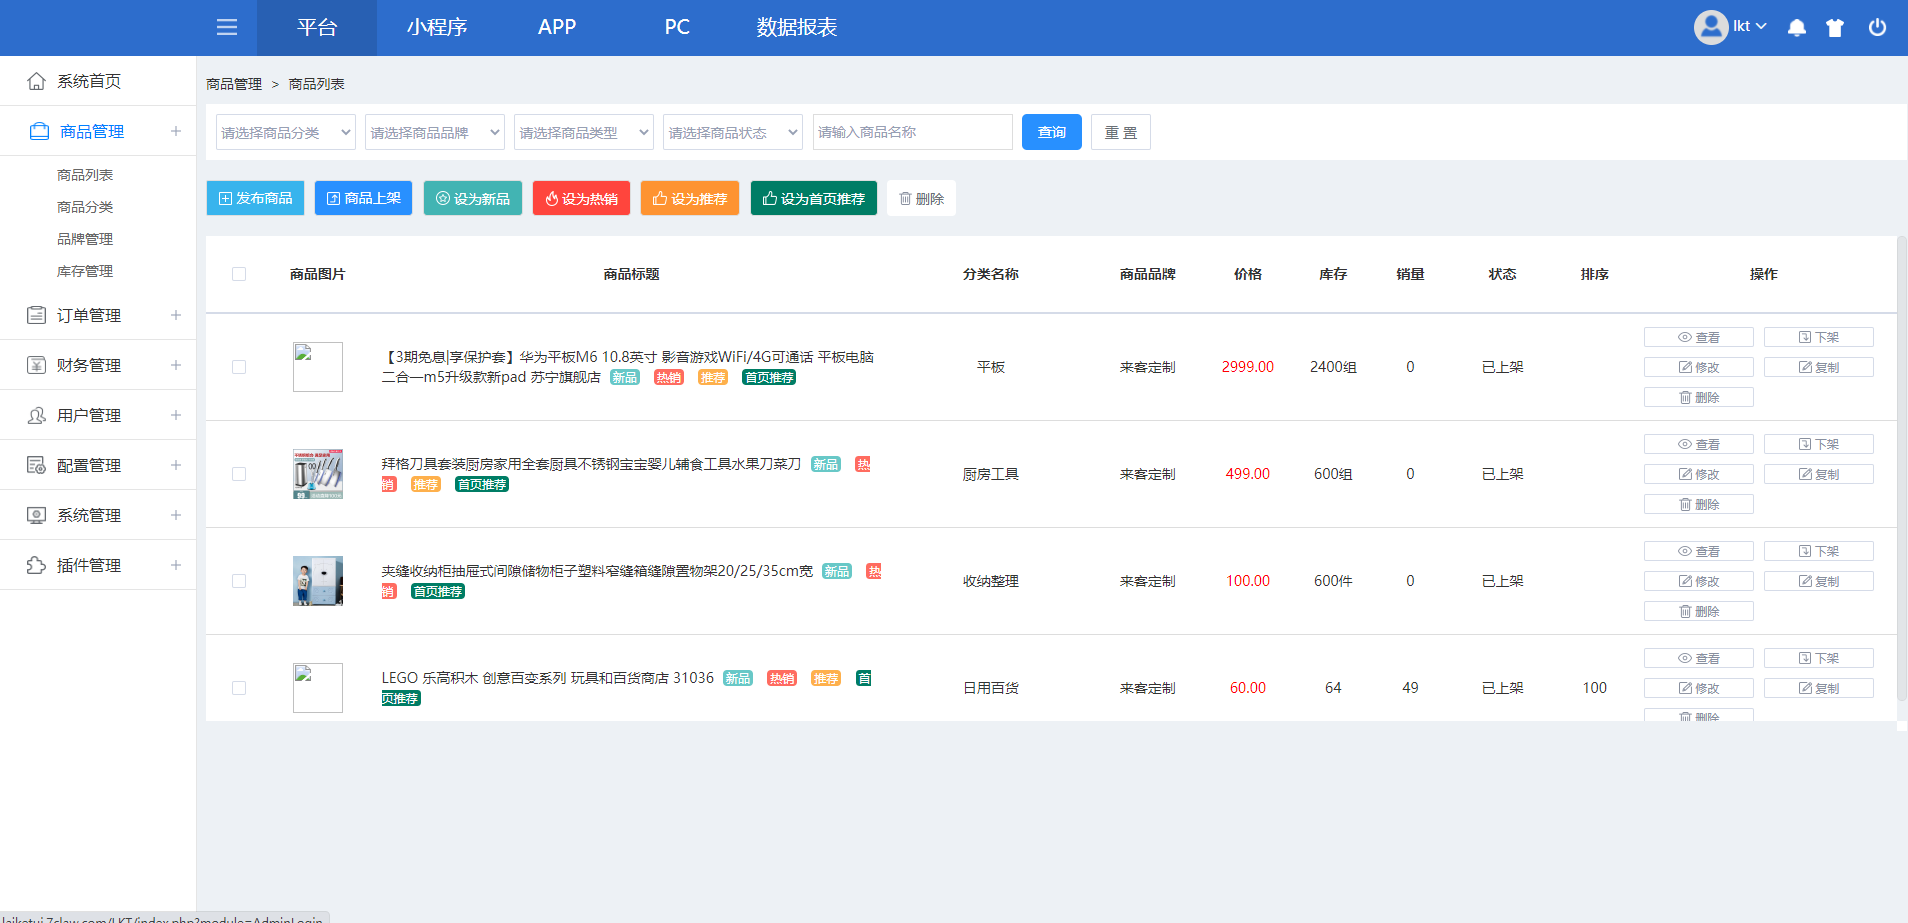This screenshot has height=923, width=1908.
Task: Open the notification bell icon
Action: point(1796,27)
